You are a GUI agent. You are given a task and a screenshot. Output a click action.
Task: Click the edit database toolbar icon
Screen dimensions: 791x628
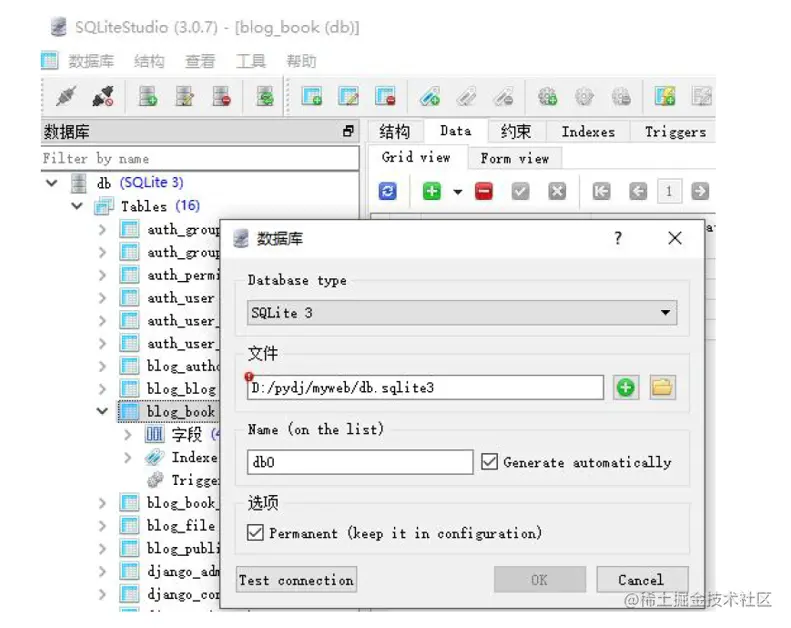185,96
